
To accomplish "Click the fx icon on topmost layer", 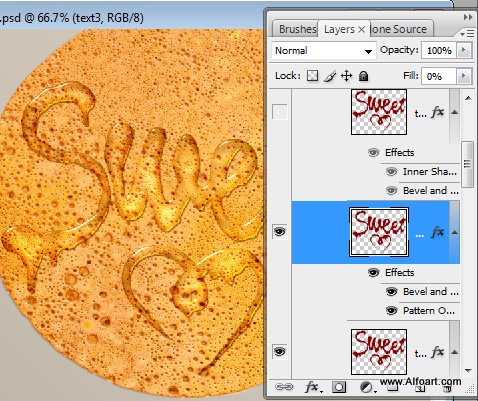I will coord(438,112).
